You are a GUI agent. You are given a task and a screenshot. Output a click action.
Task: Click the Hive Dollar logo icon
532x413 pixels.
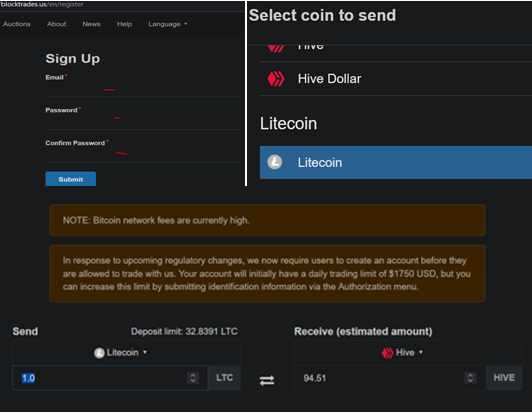pos(276,79)
